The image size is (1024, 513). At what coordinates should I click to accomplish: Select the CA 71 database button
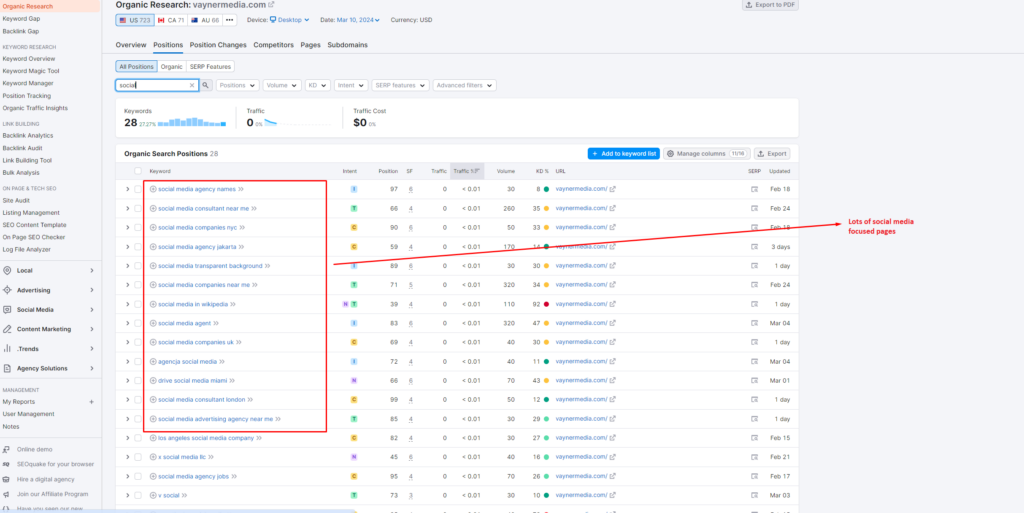click(x=172, y=20)
